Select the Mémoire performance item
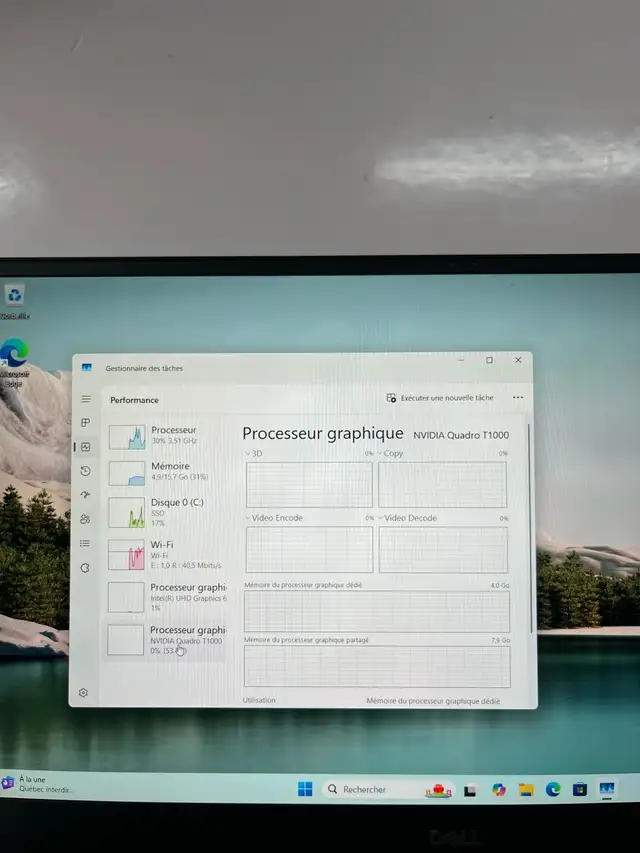Image resolution: width=640 pixels, height=853 pixels. pos(166,473)
